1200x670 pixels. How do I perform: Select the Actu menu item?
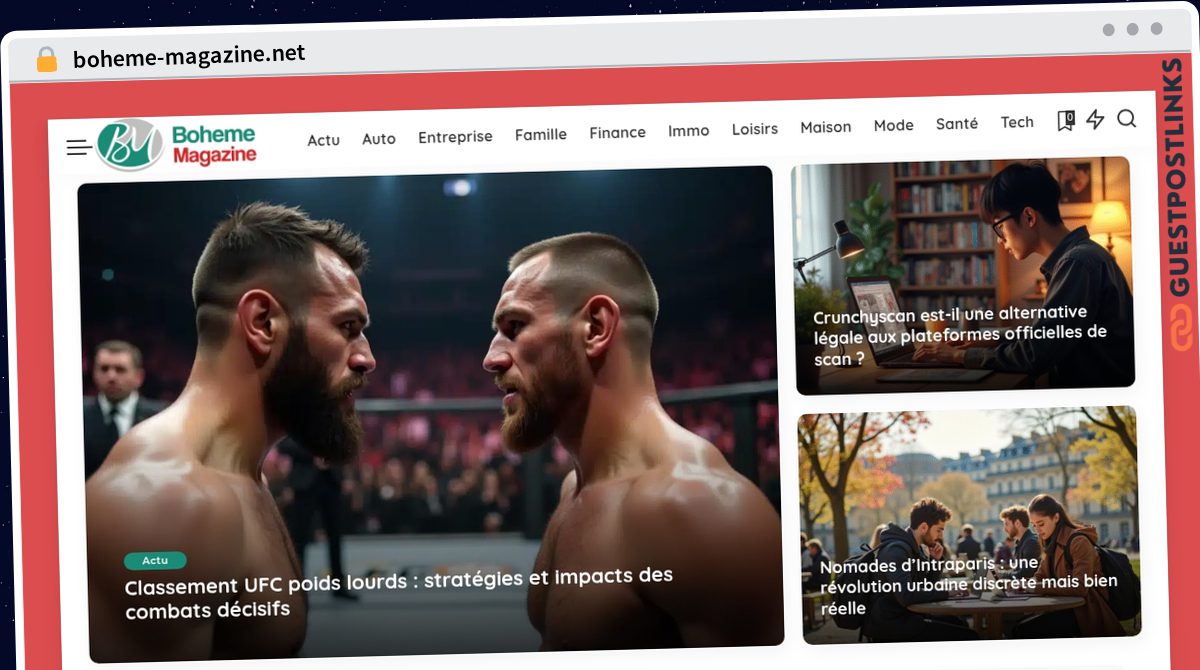point(322,140)
